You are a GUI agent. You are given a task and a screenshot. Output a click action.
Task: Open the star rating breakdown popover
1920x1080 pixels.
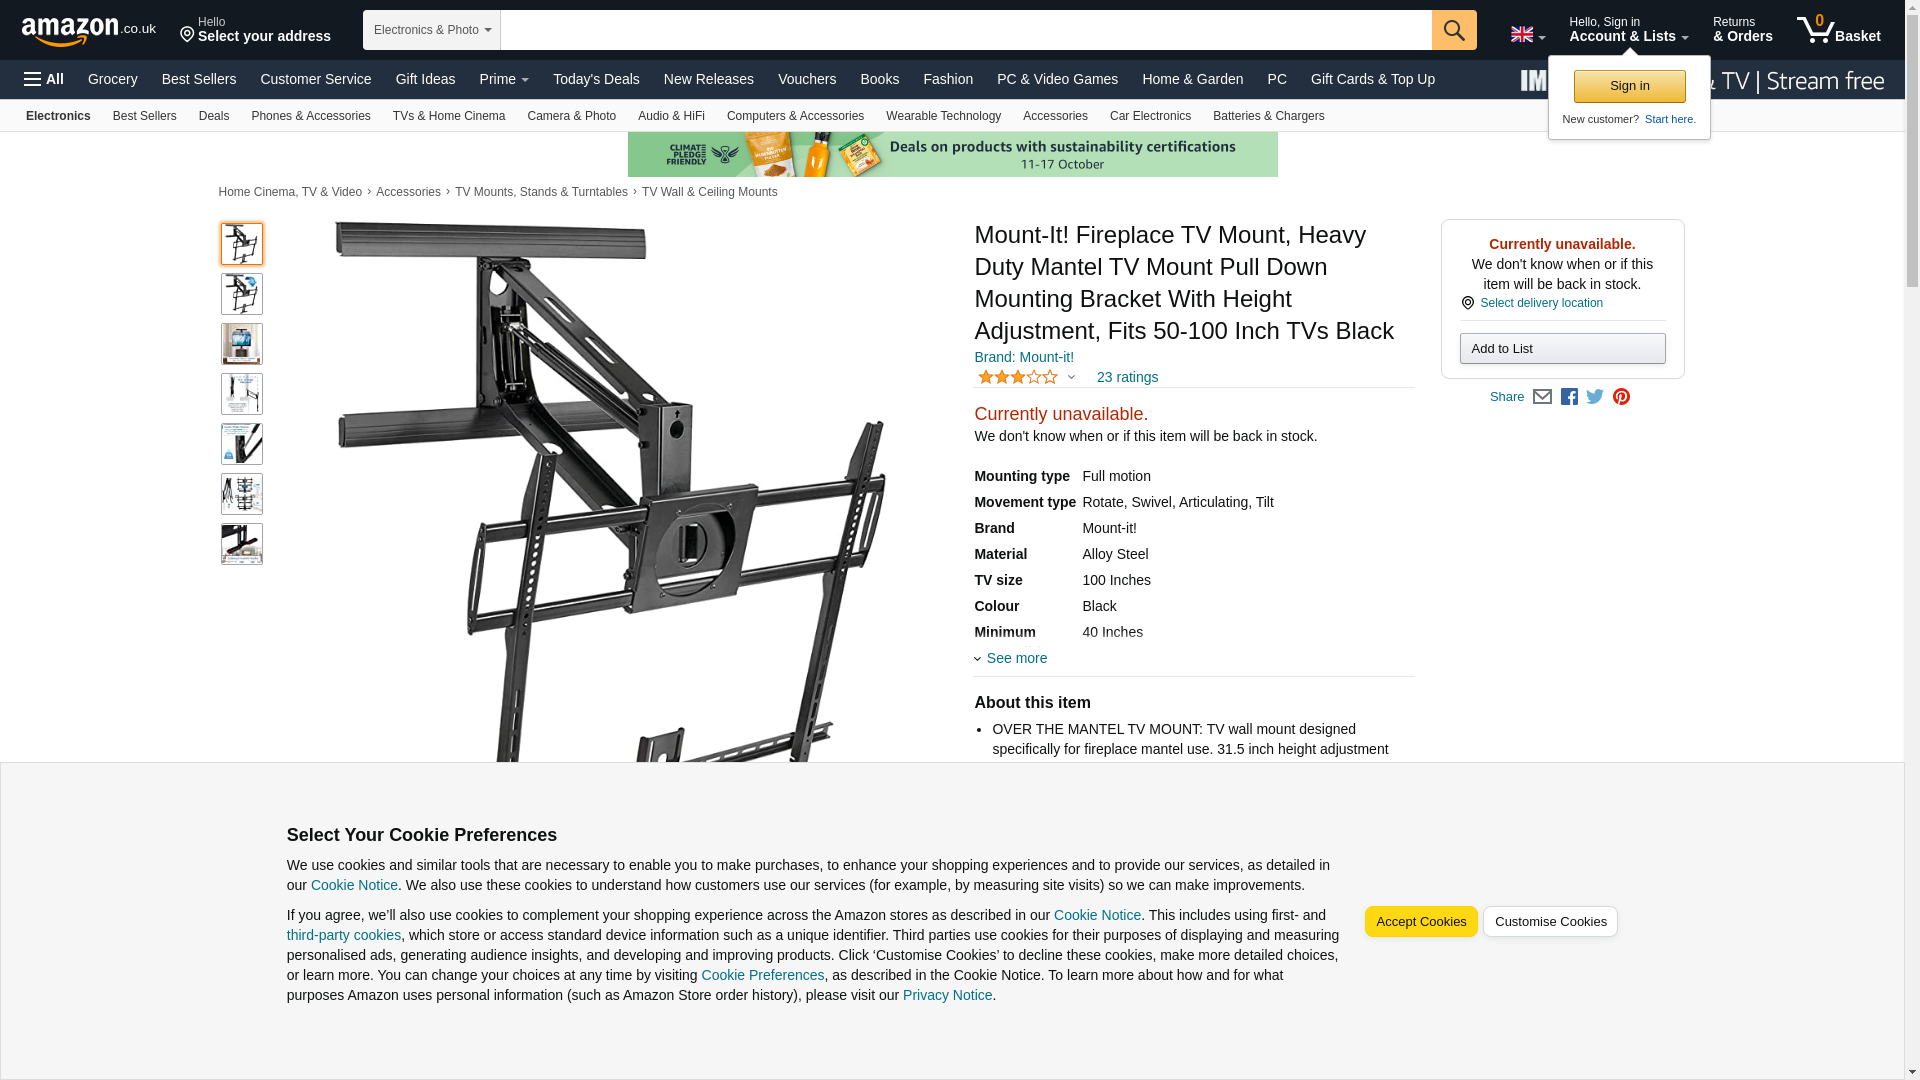[x=1027, y=377]
